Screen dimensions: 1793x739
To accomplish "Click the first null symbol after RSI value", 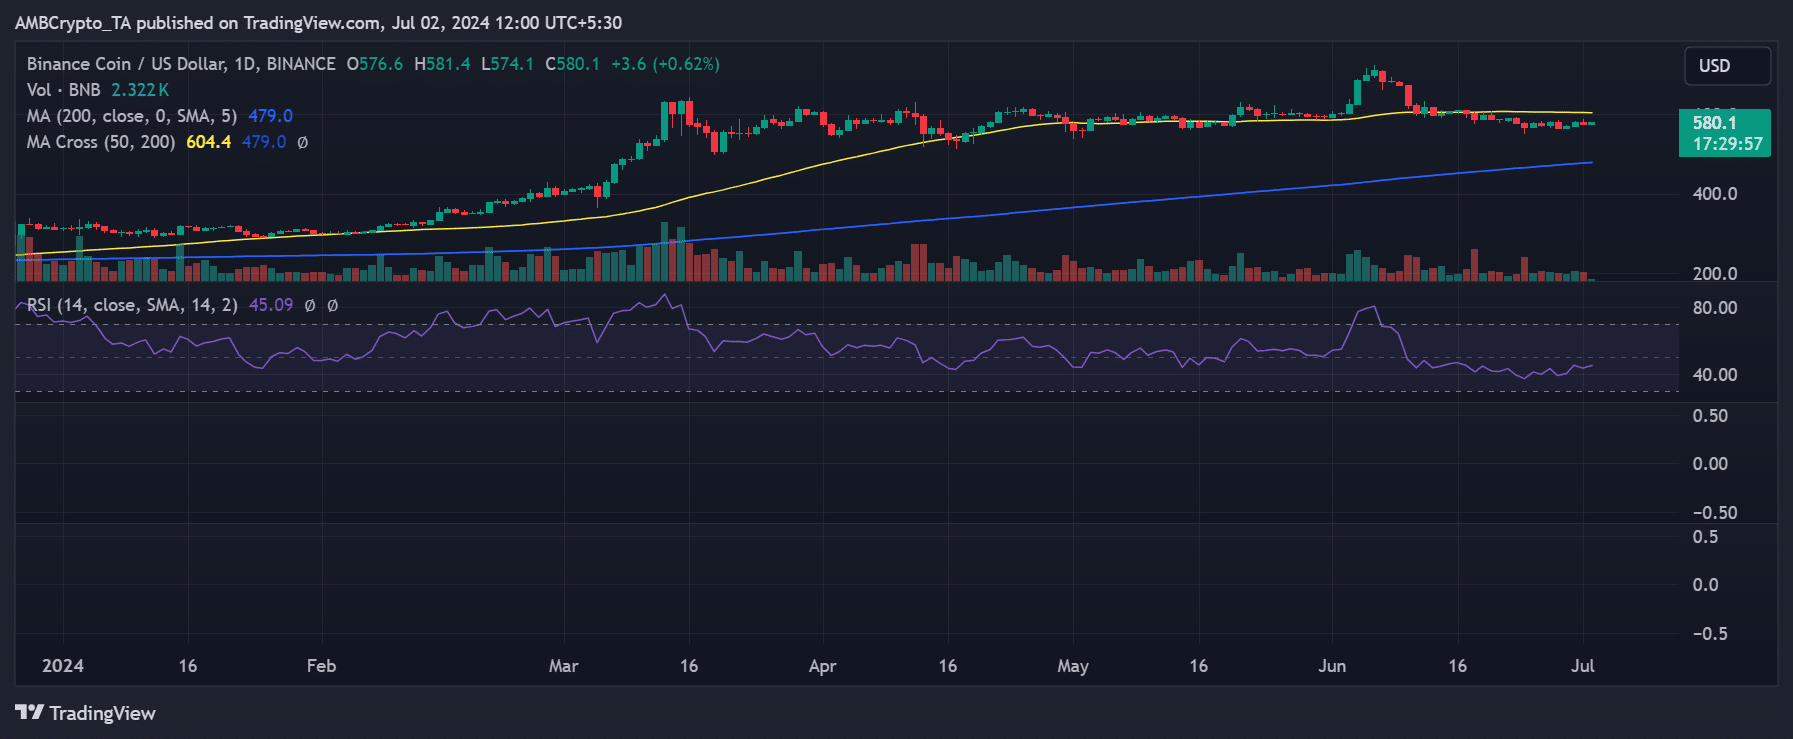I will 310,305.
